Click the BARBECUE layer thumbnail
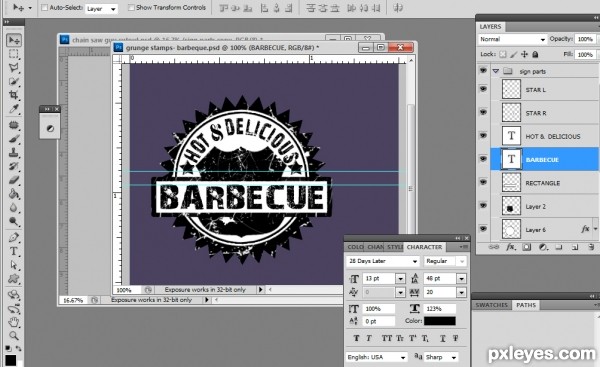The height and width of the screenshot is (367, 600). point(511,159)
